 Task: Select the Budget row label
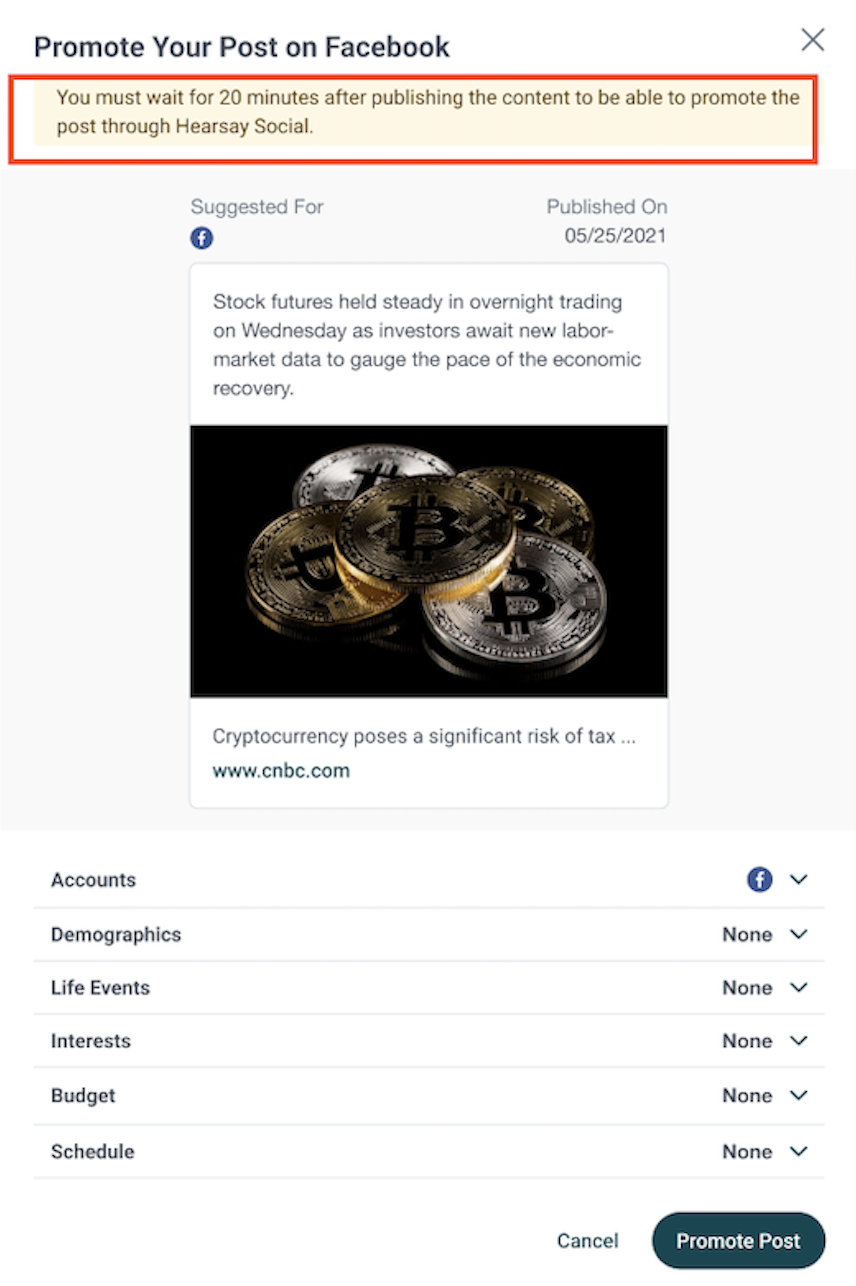coord(83,1095)
